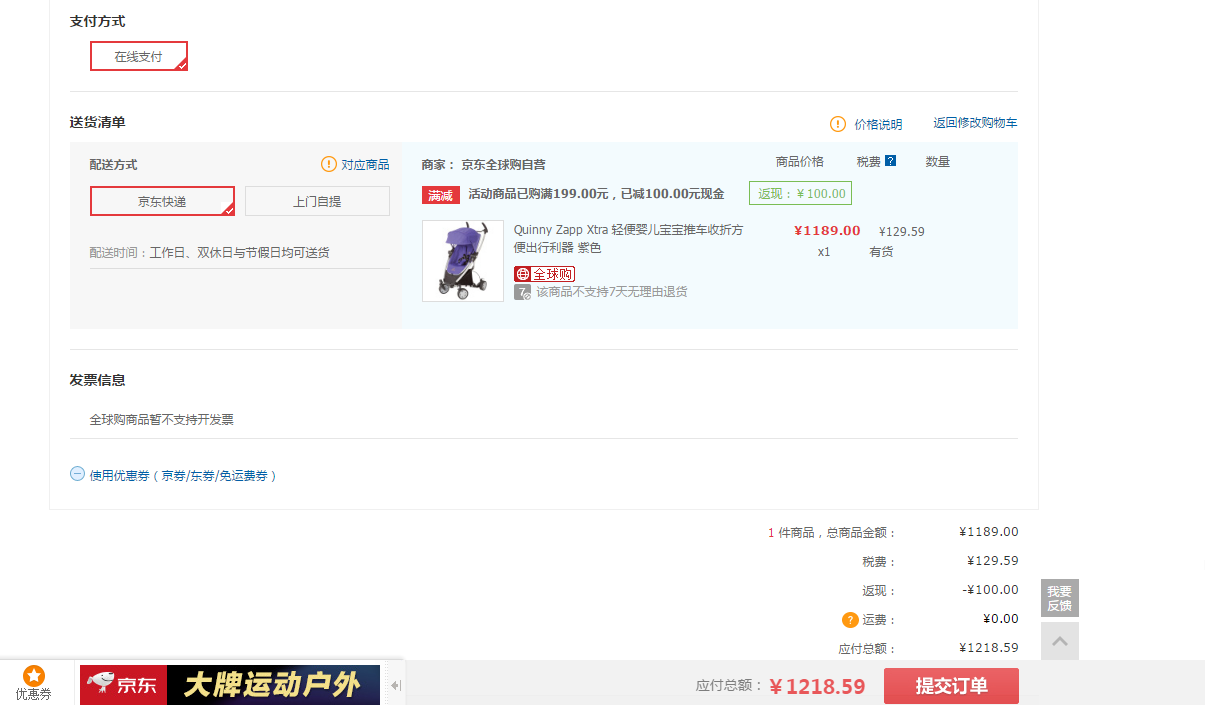Click 全球购商品暂不支持开发票 text

[x=162, y=420]
